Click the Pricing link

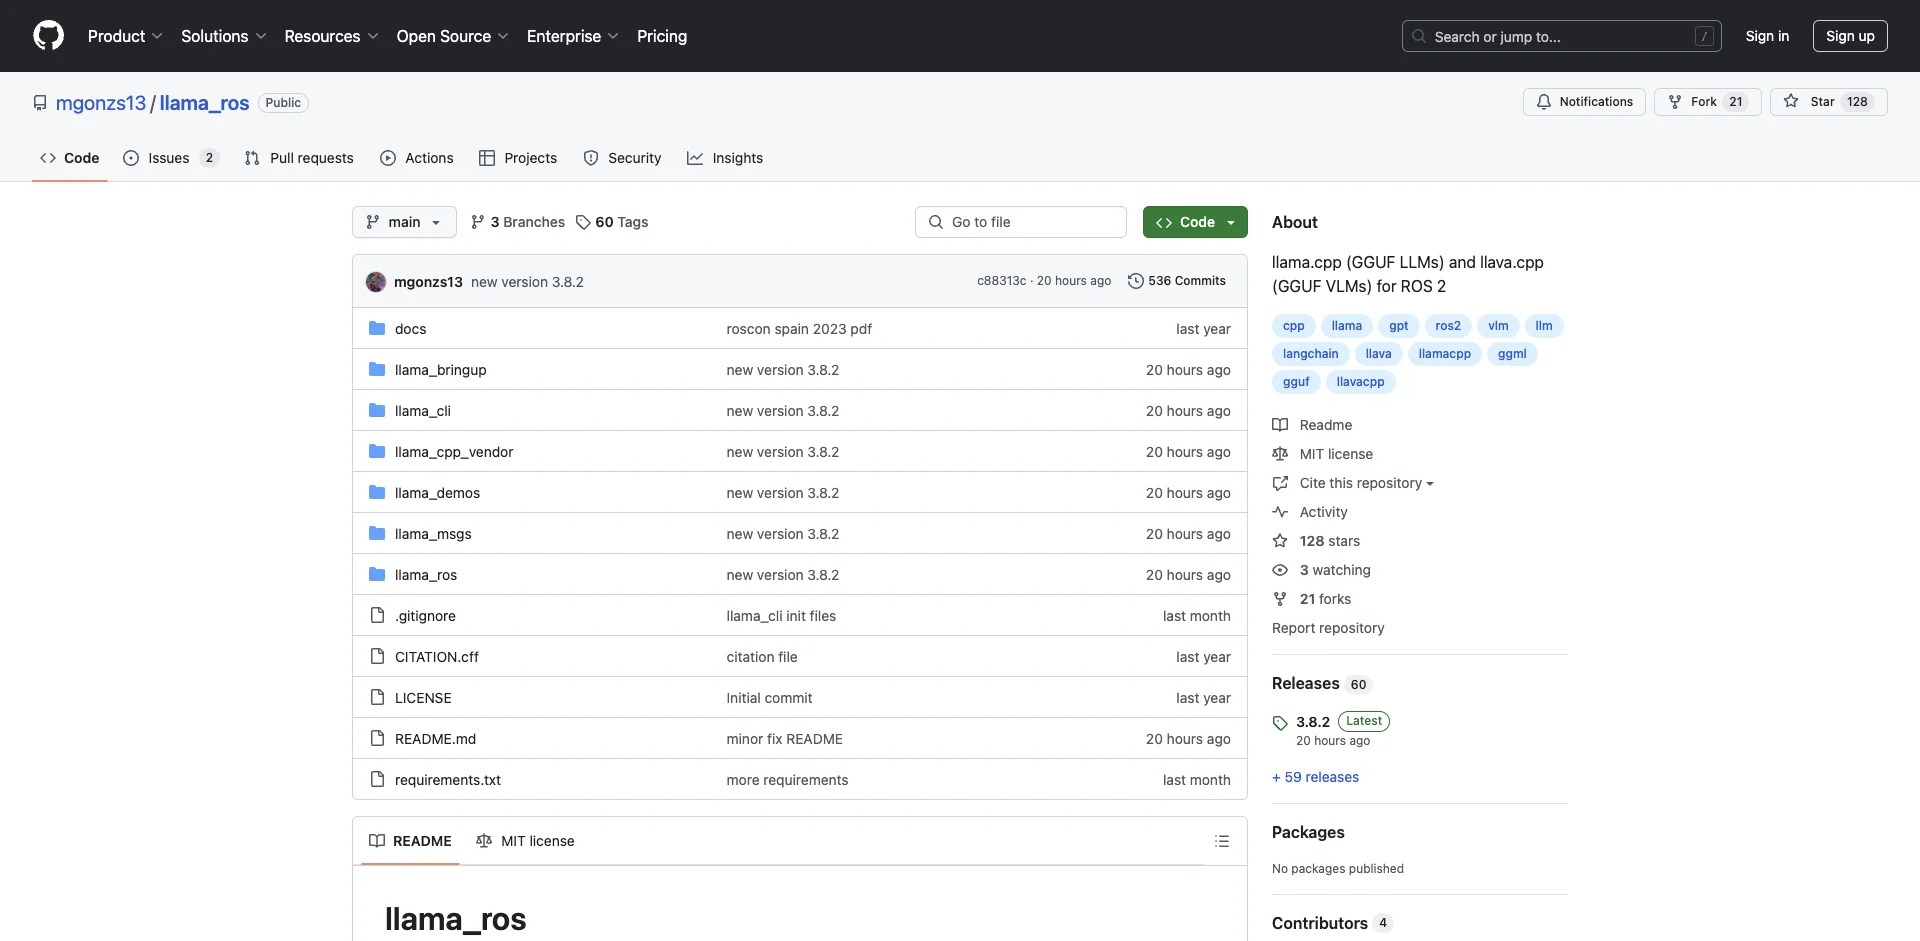pos(662,36)
